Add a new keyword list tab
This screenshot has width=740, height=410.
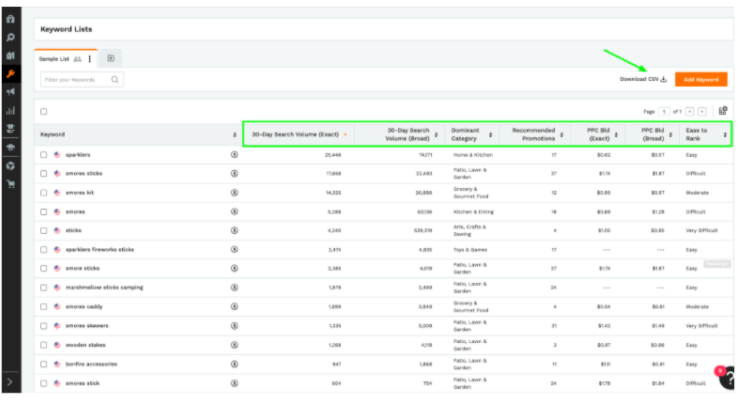(111, 58)
